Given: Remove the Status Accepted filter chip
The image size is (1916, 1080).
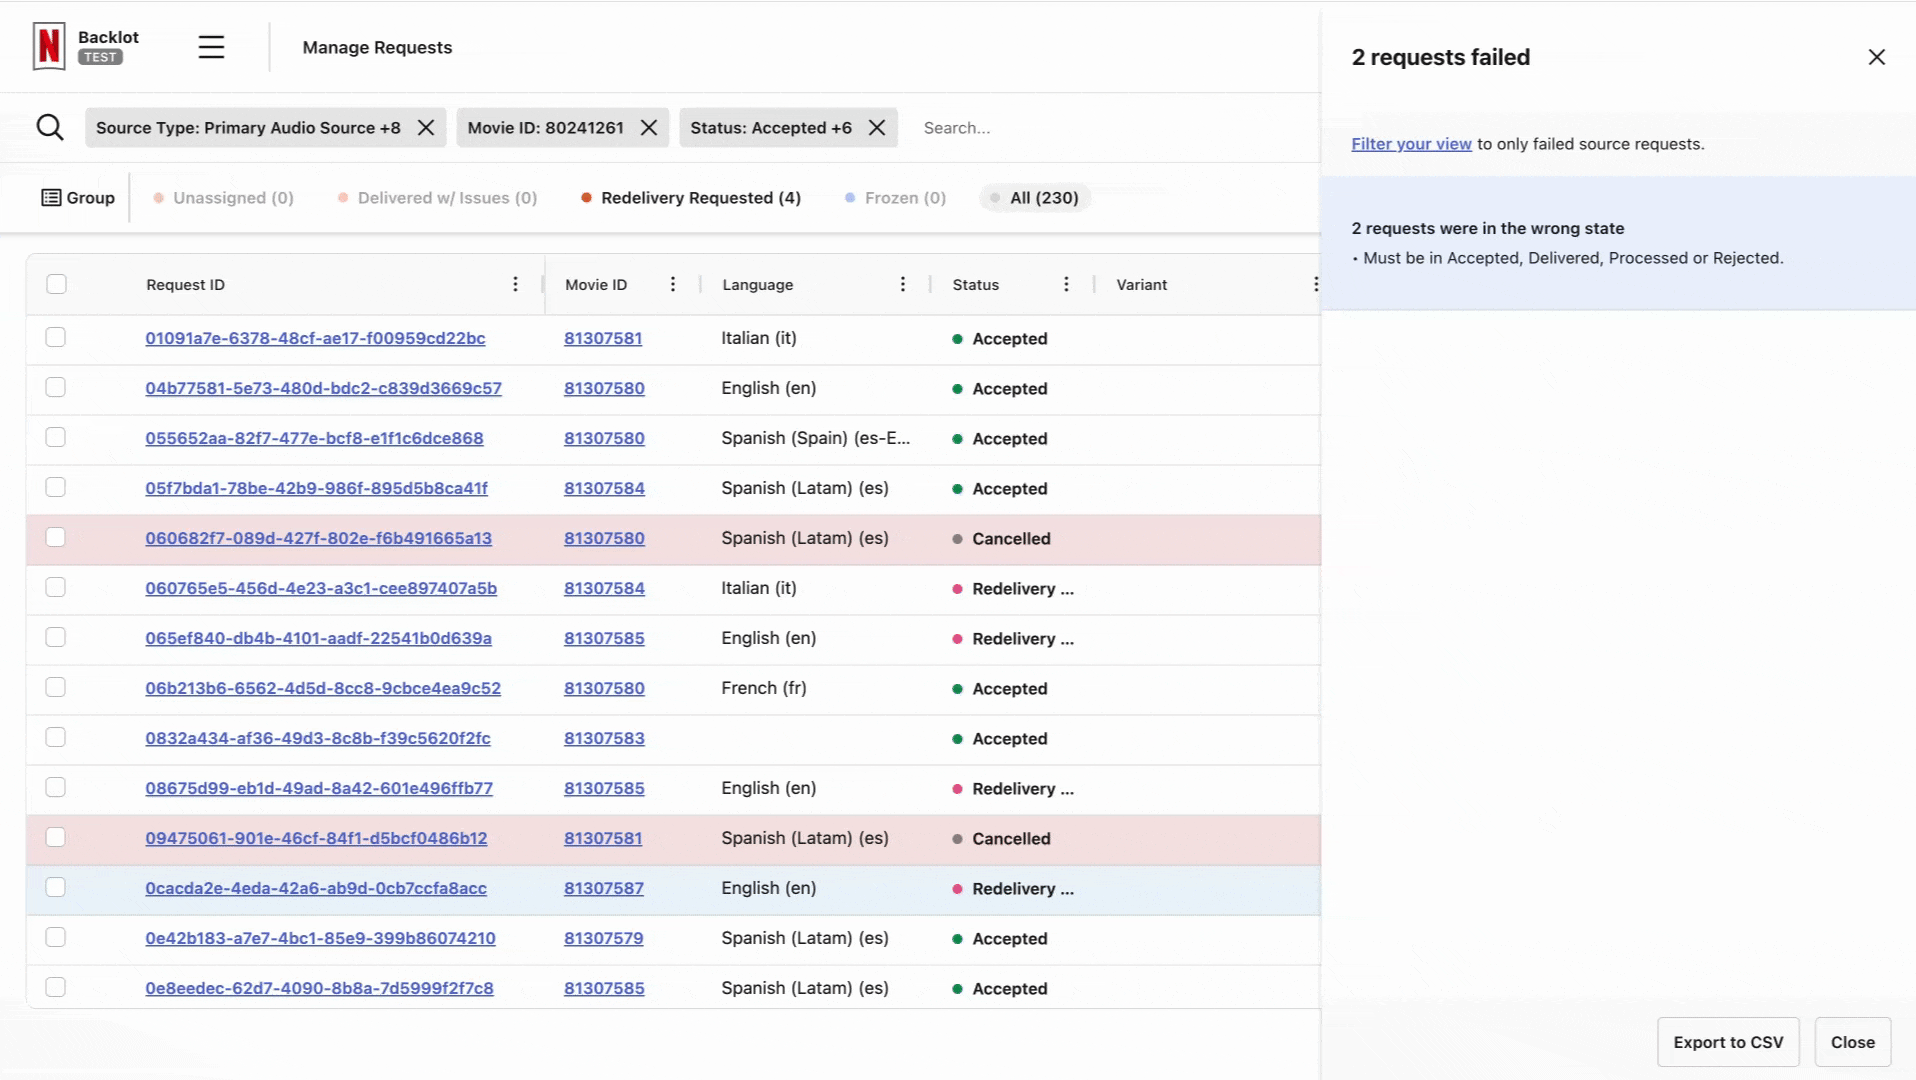Looking at the screenshot, I should pos(877,128).
